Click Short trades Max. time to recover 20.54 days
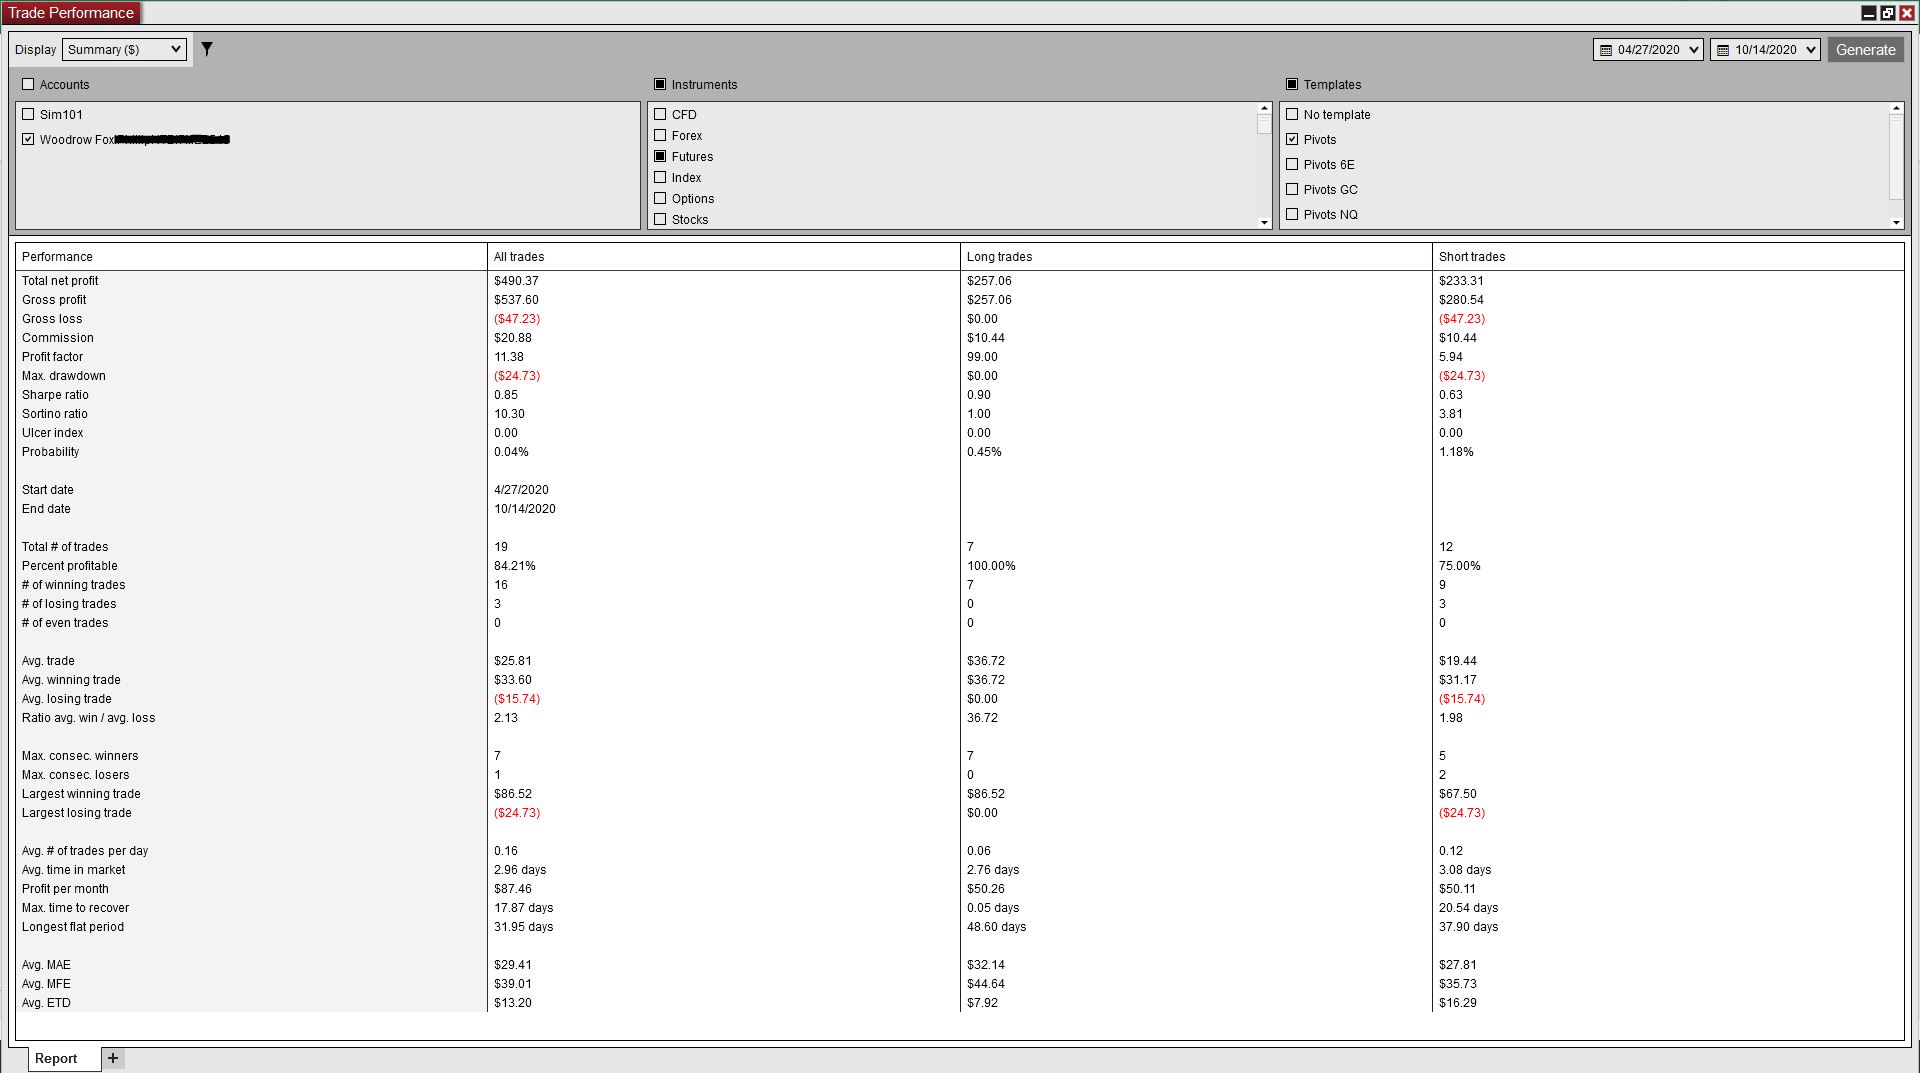Image resolution: width=1920 pixels, height=1073 pixels. [1468, 908]
